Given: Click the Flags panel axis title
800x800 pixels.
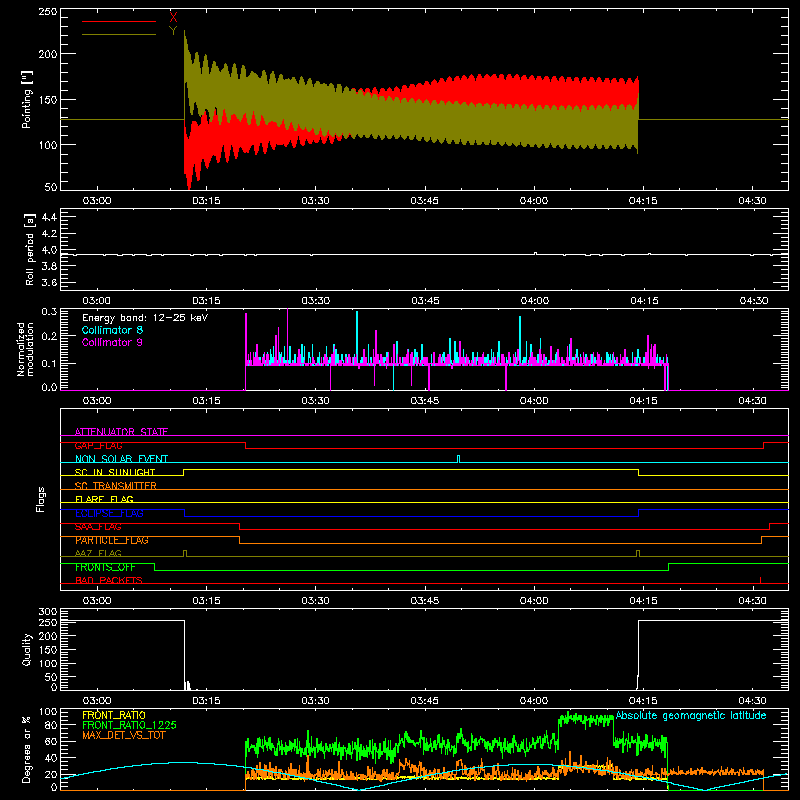Looking at the screenshot, I should click(41, 499).
